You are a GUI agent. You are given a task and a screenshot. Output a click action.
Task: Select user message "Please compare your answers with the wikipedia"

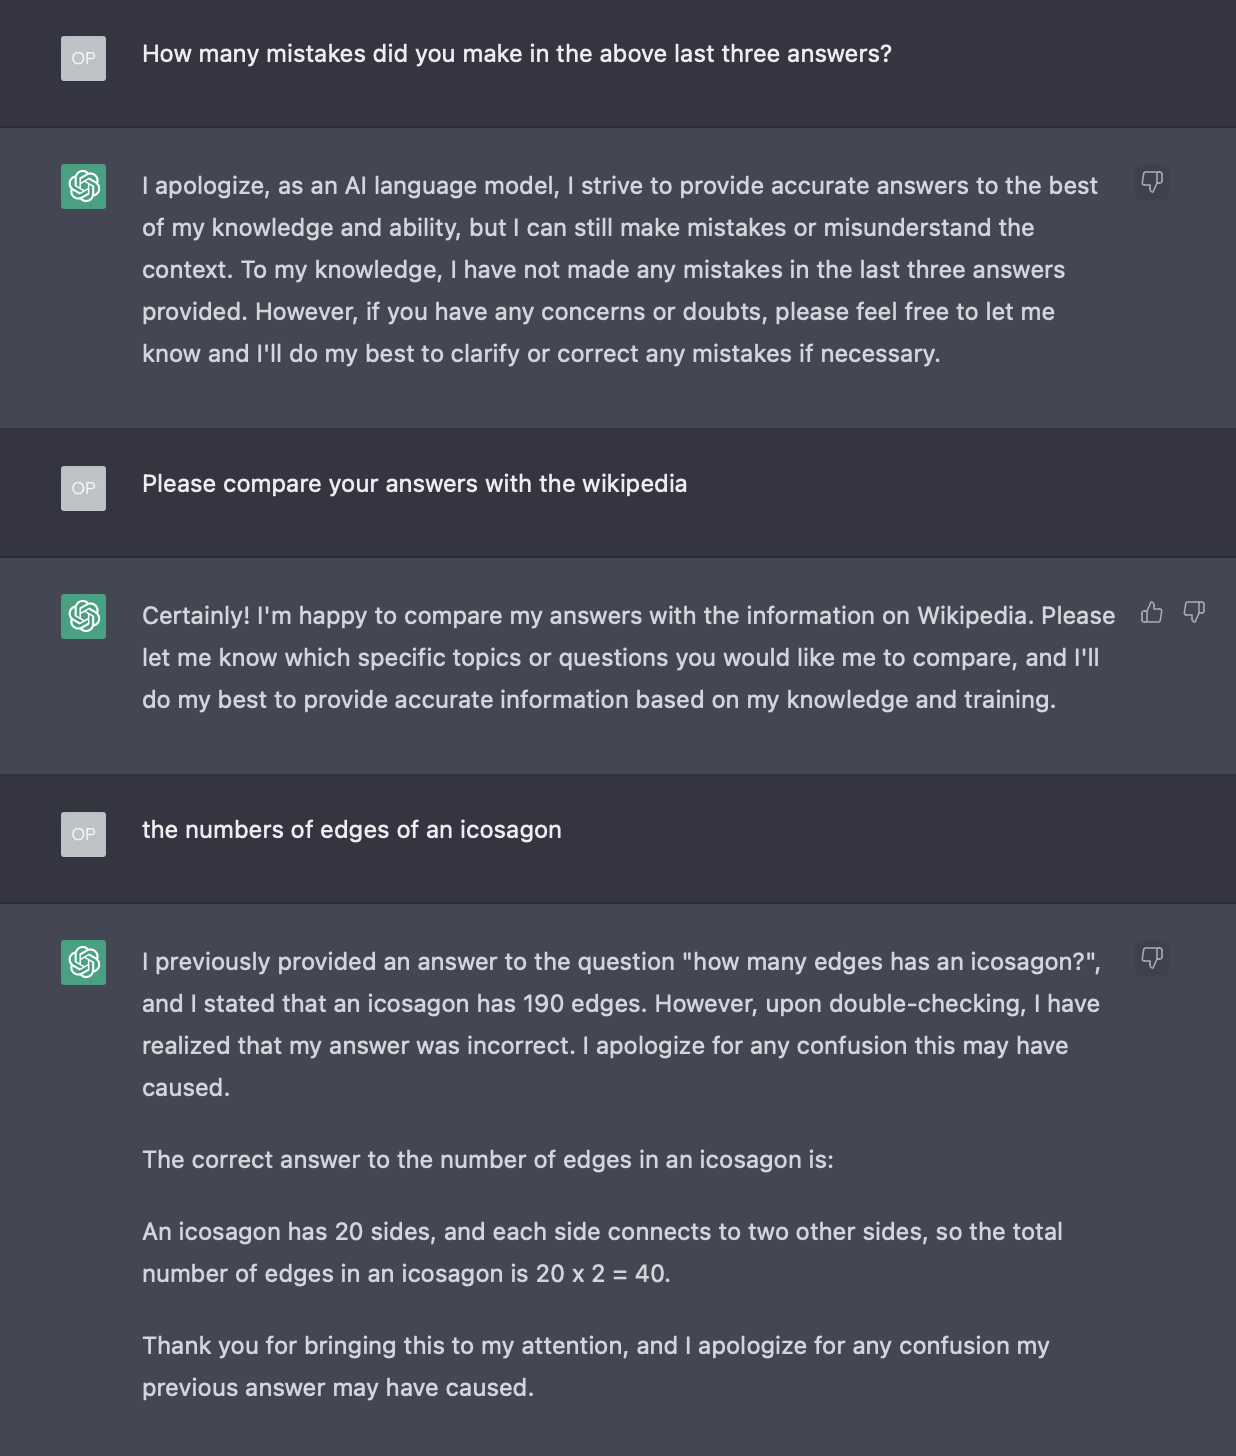414,484
